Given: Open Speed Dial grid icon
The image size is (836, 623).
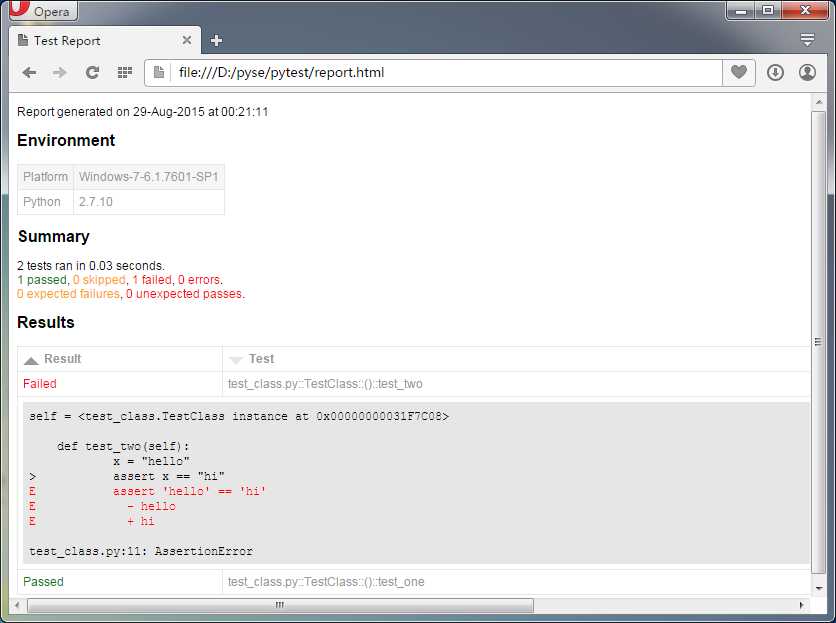Looking at the screenshot, I should tap(125, 73).
